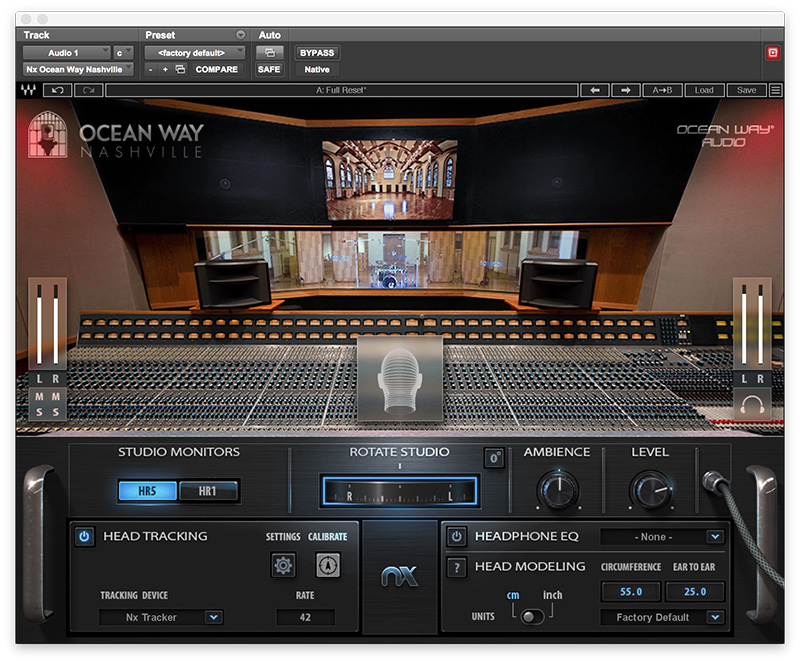The width and height of the screenshot is (800, 663).
Task: Click the Ocean Way Nashville church logo
Action: click(x=47, y=134)
